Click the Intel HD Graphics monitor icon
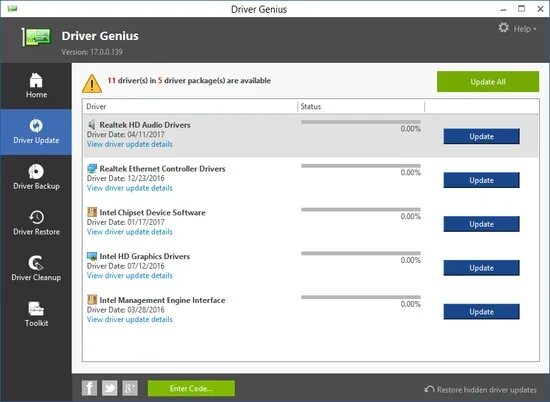The image size is (550, 402). (x=92, y=256)
